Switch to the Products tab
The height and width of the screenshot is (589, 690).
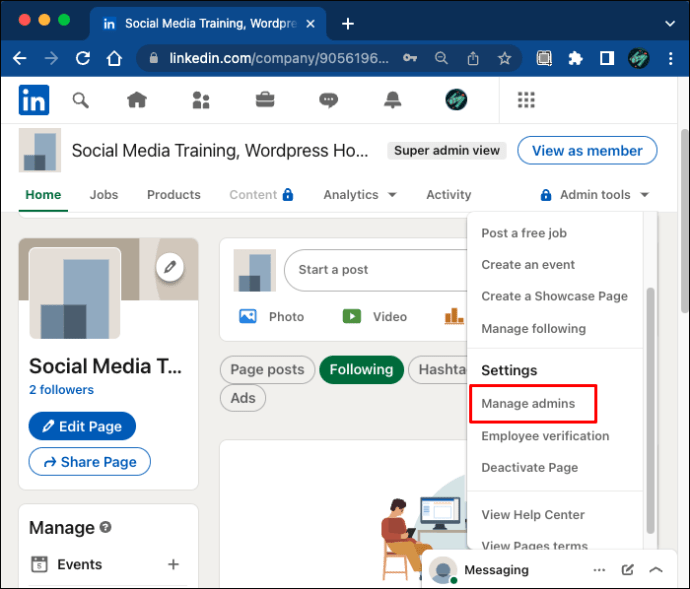tap(173, 195)
